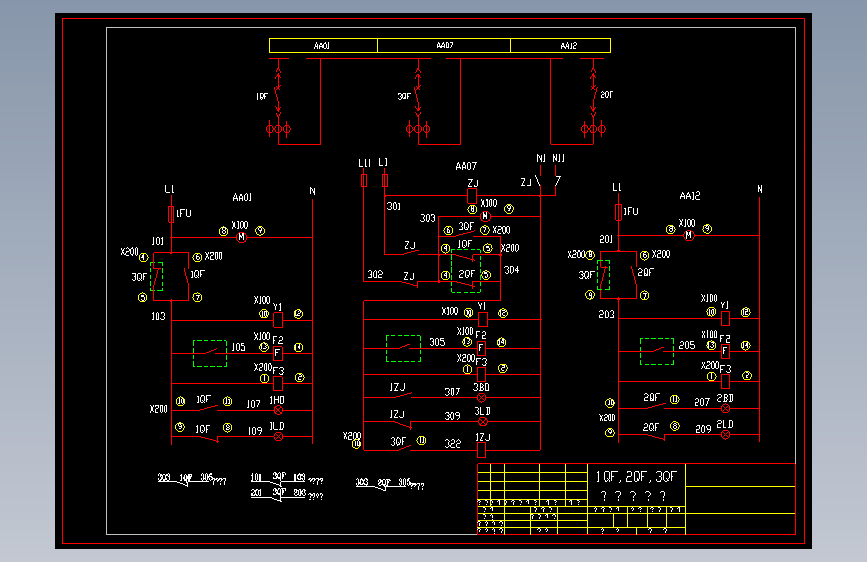Select the 3LD indicator lamp symbol
This screenshot has height=562, width=867.
483,422
